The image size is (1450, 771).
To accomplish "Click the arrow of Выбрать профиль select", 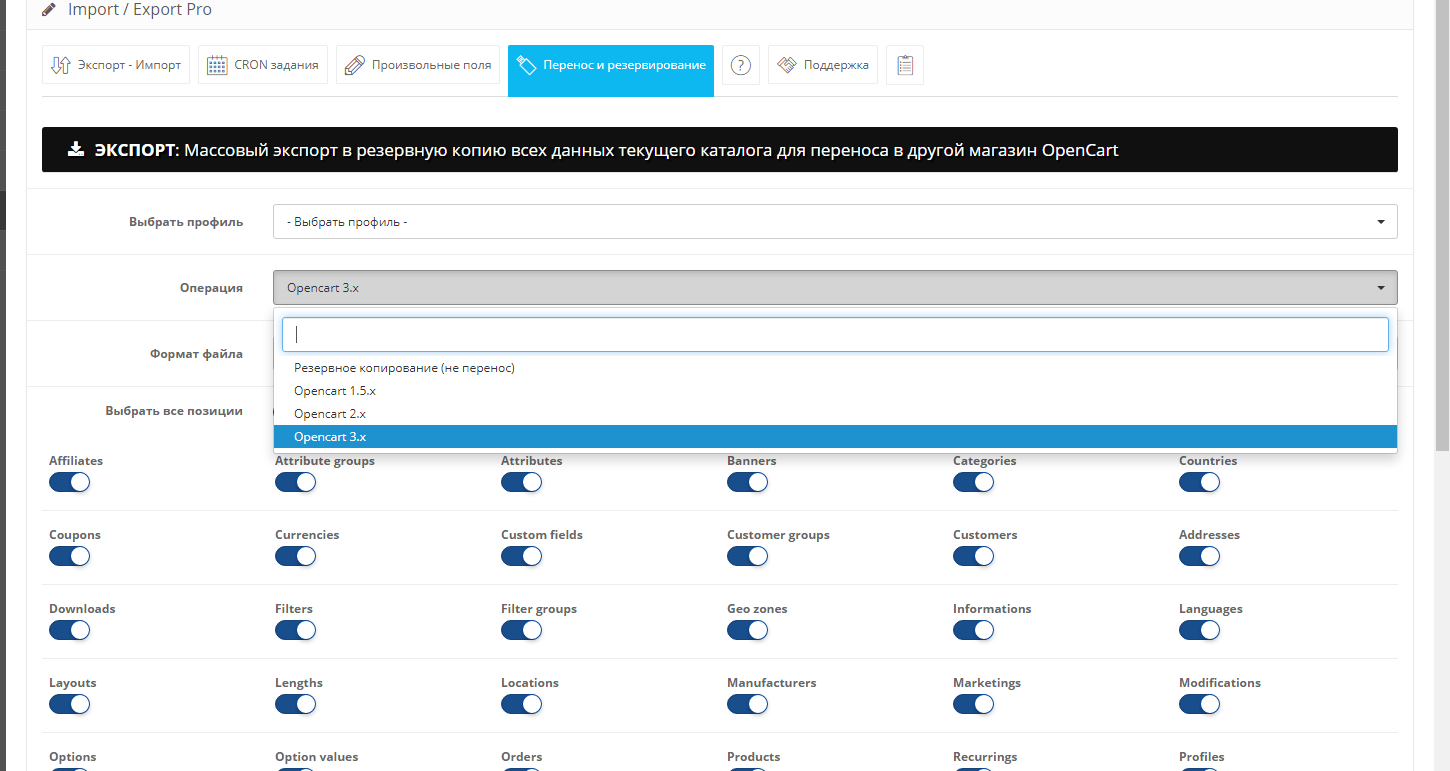I will [1381, 222].
